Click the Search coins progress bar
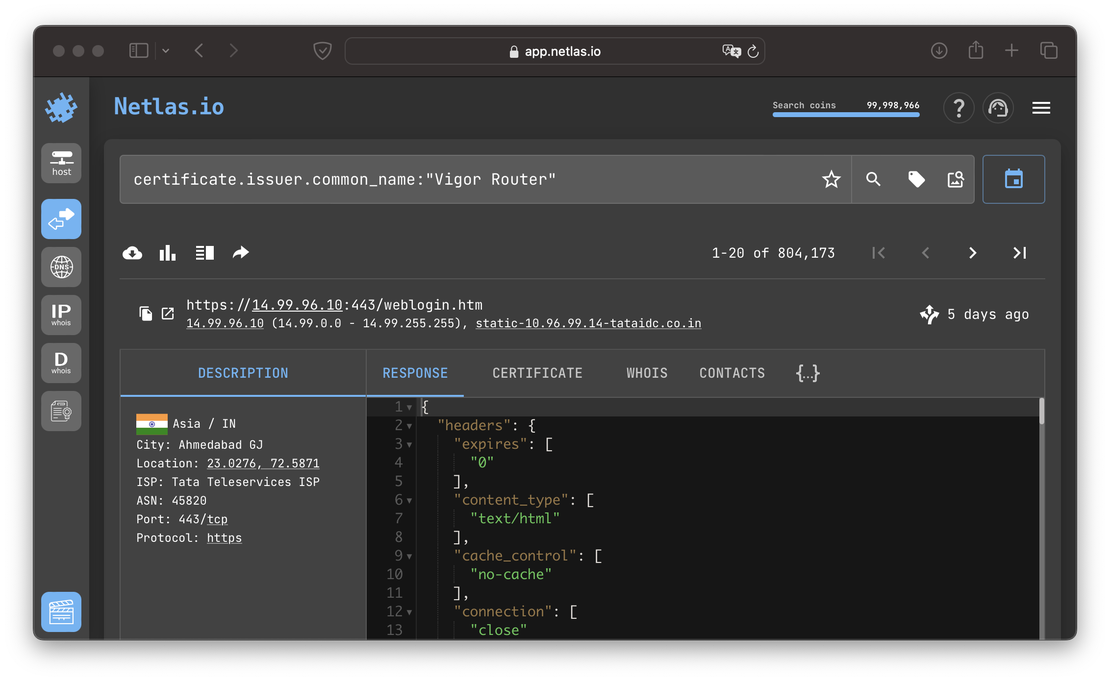Image resolution: width=1110 pixels, height=681 pixels. click(x=846, y=115)
